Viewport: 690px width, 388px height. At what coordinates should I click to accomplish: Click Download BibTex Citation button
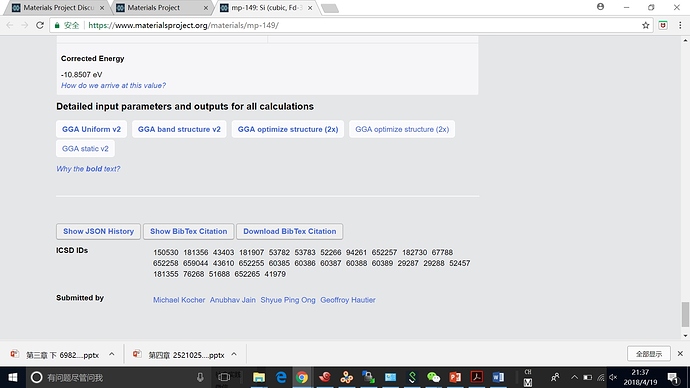[290, 231]
